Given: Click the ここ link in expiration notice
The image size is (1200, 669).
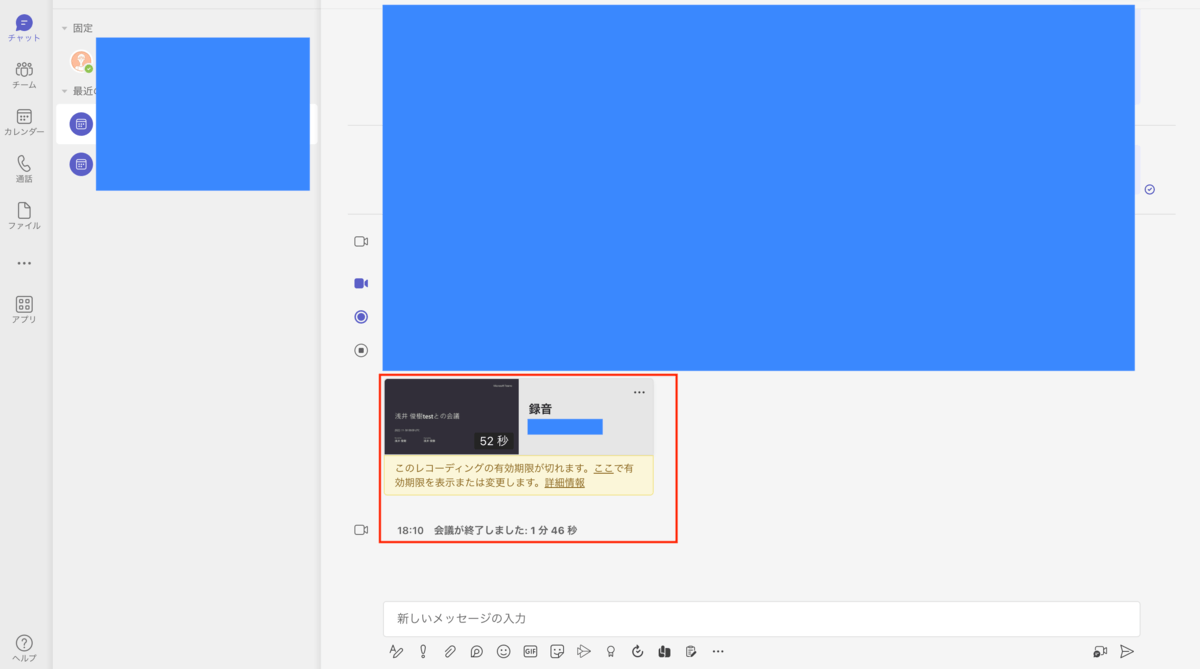Looking at the screenshot, I should pyautogui.click(x=603, y=468).
